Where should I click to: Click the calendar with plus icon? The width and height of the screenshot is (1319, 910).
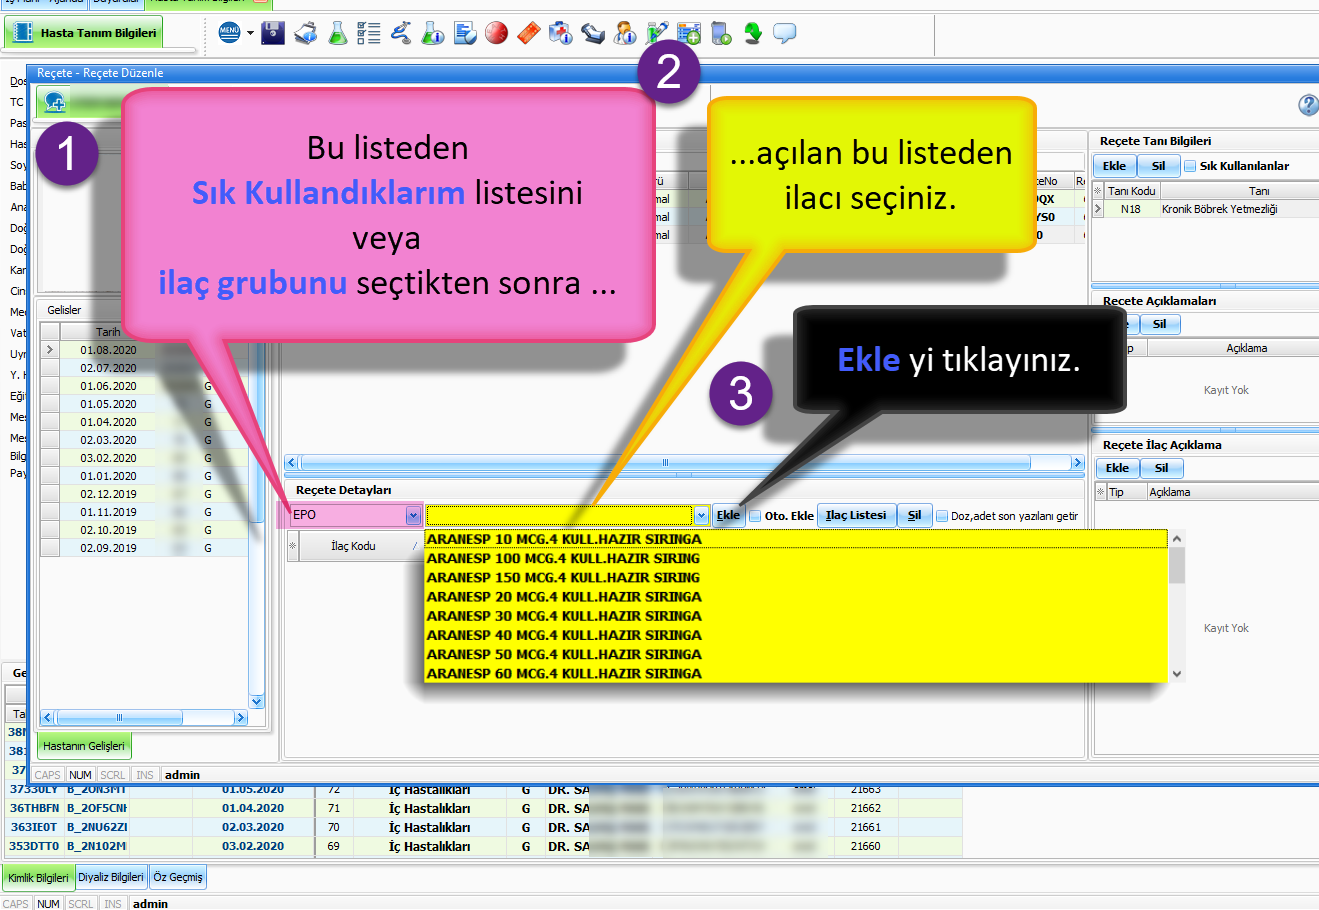[689, 33]
